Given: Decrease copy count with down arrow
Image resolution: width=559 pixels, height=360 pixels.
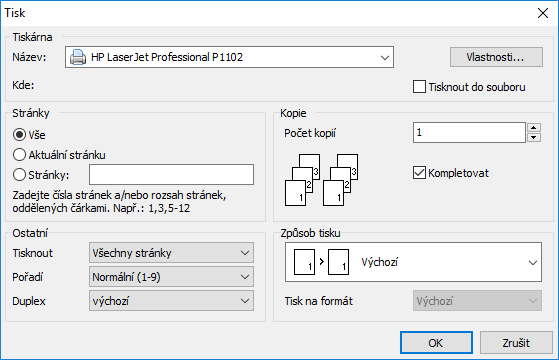Looking at the screenshot, I should point(534,137).
